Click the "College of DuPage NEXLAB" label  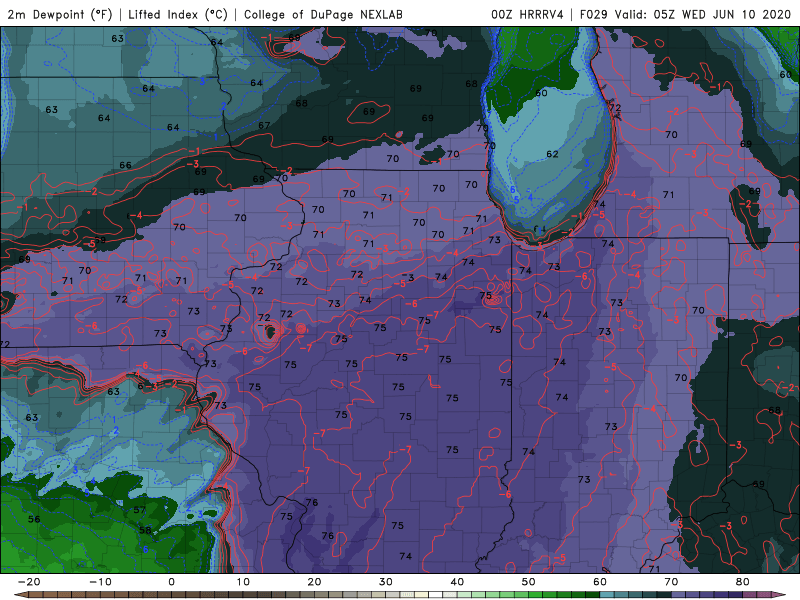click(x=323, y=15)
